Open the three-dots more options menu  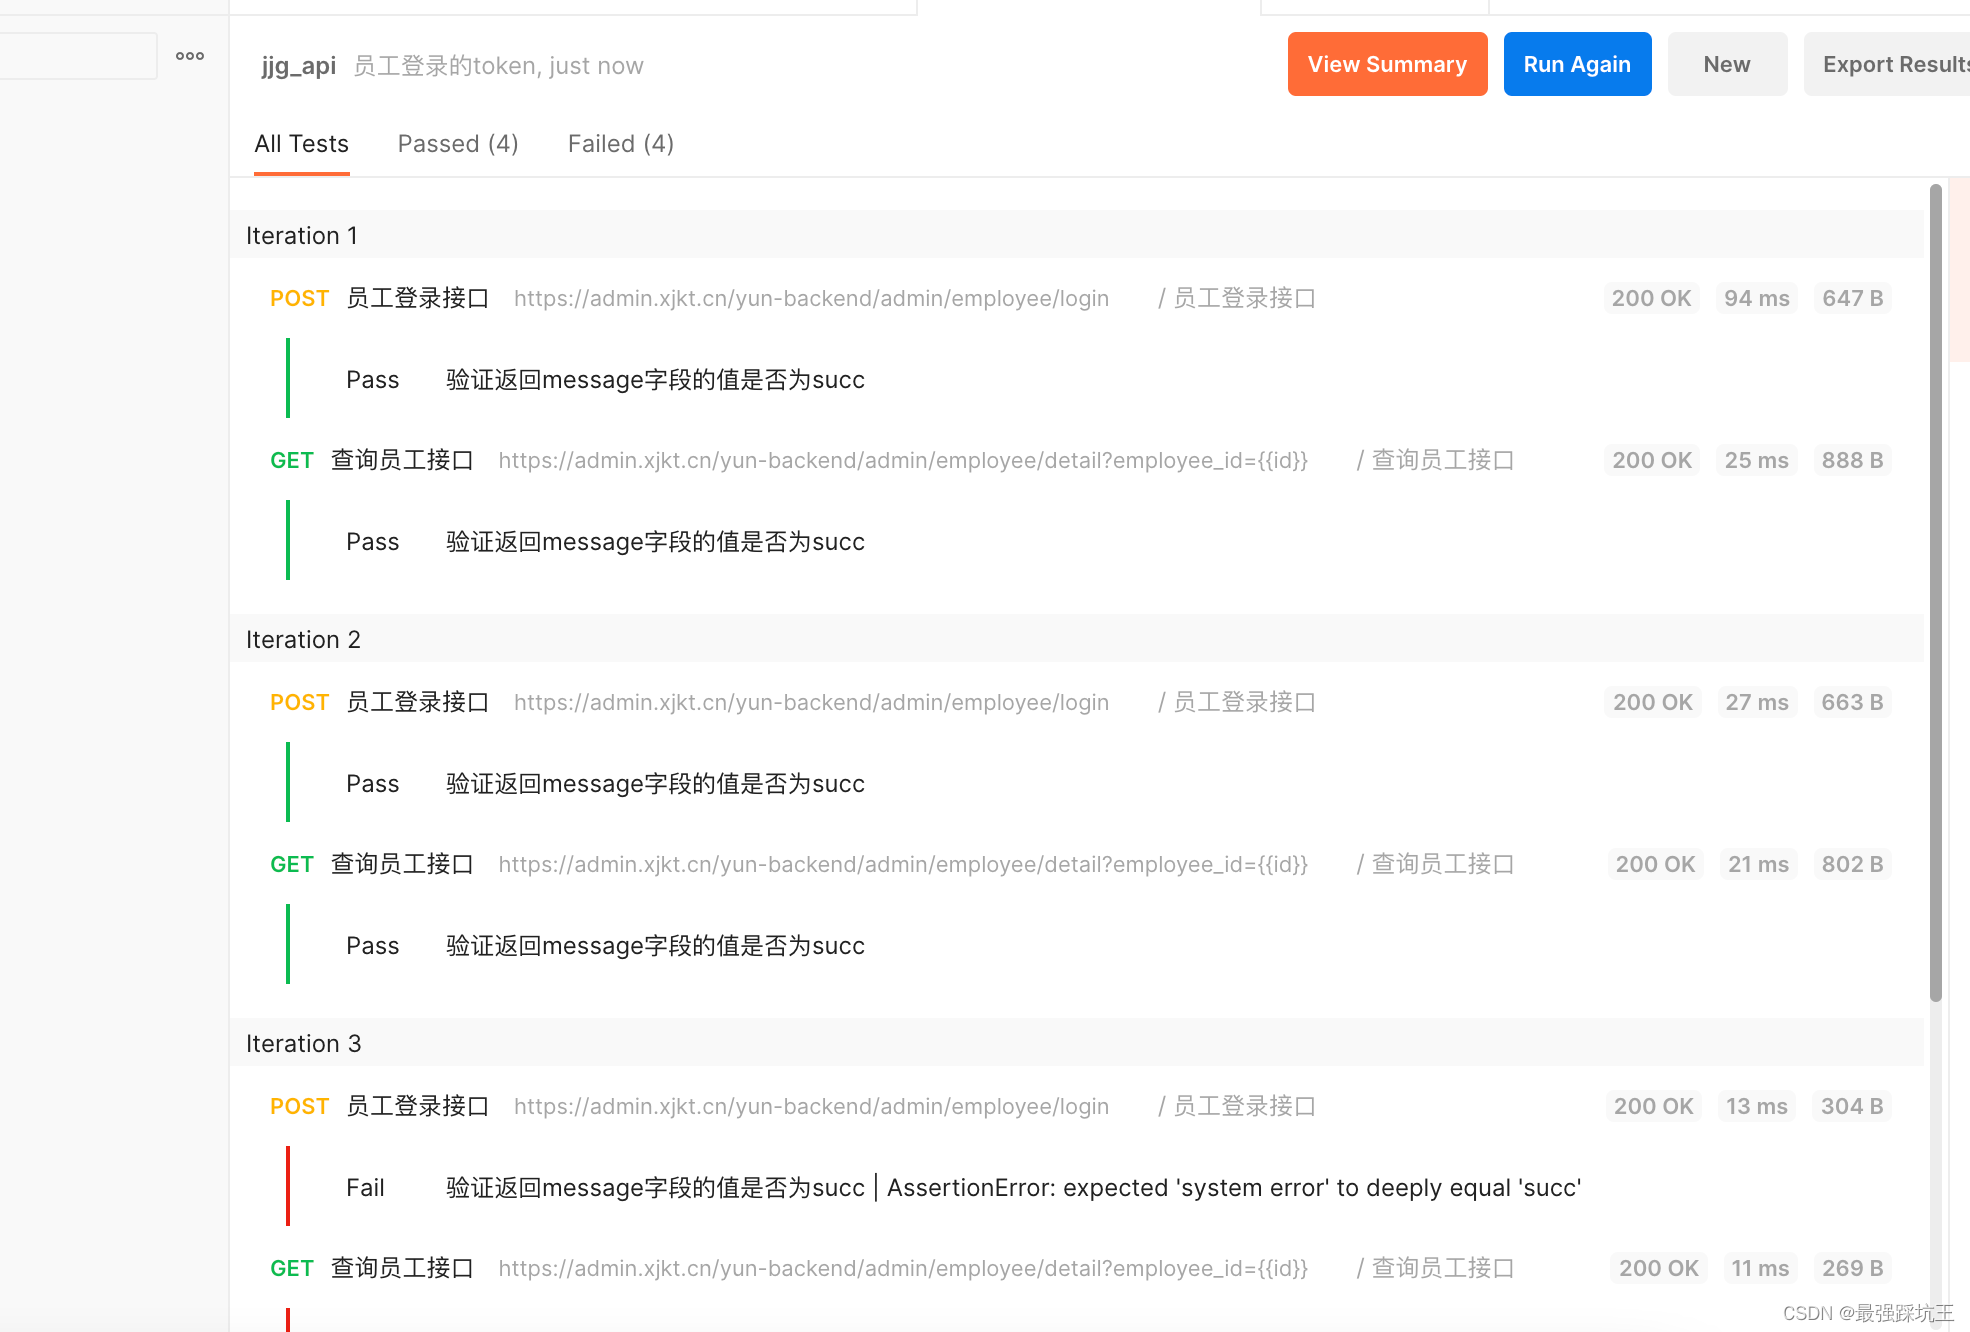[190, 56]
